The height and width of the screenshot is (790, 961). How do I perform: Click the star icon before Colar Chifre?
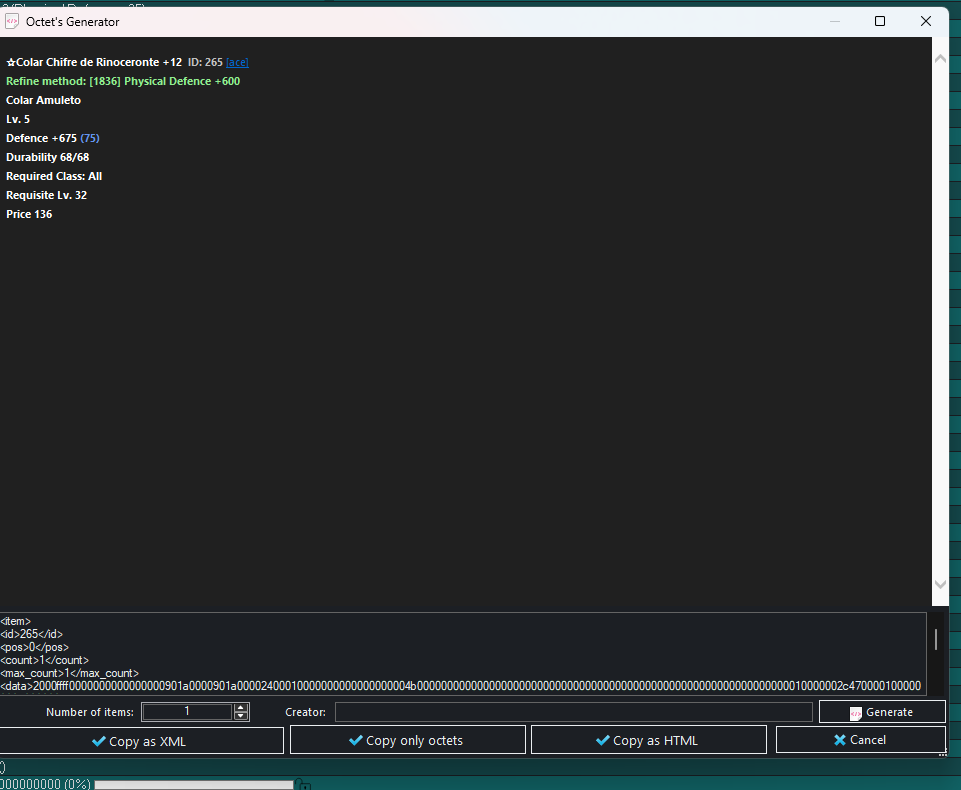click(x=11, y=63)
